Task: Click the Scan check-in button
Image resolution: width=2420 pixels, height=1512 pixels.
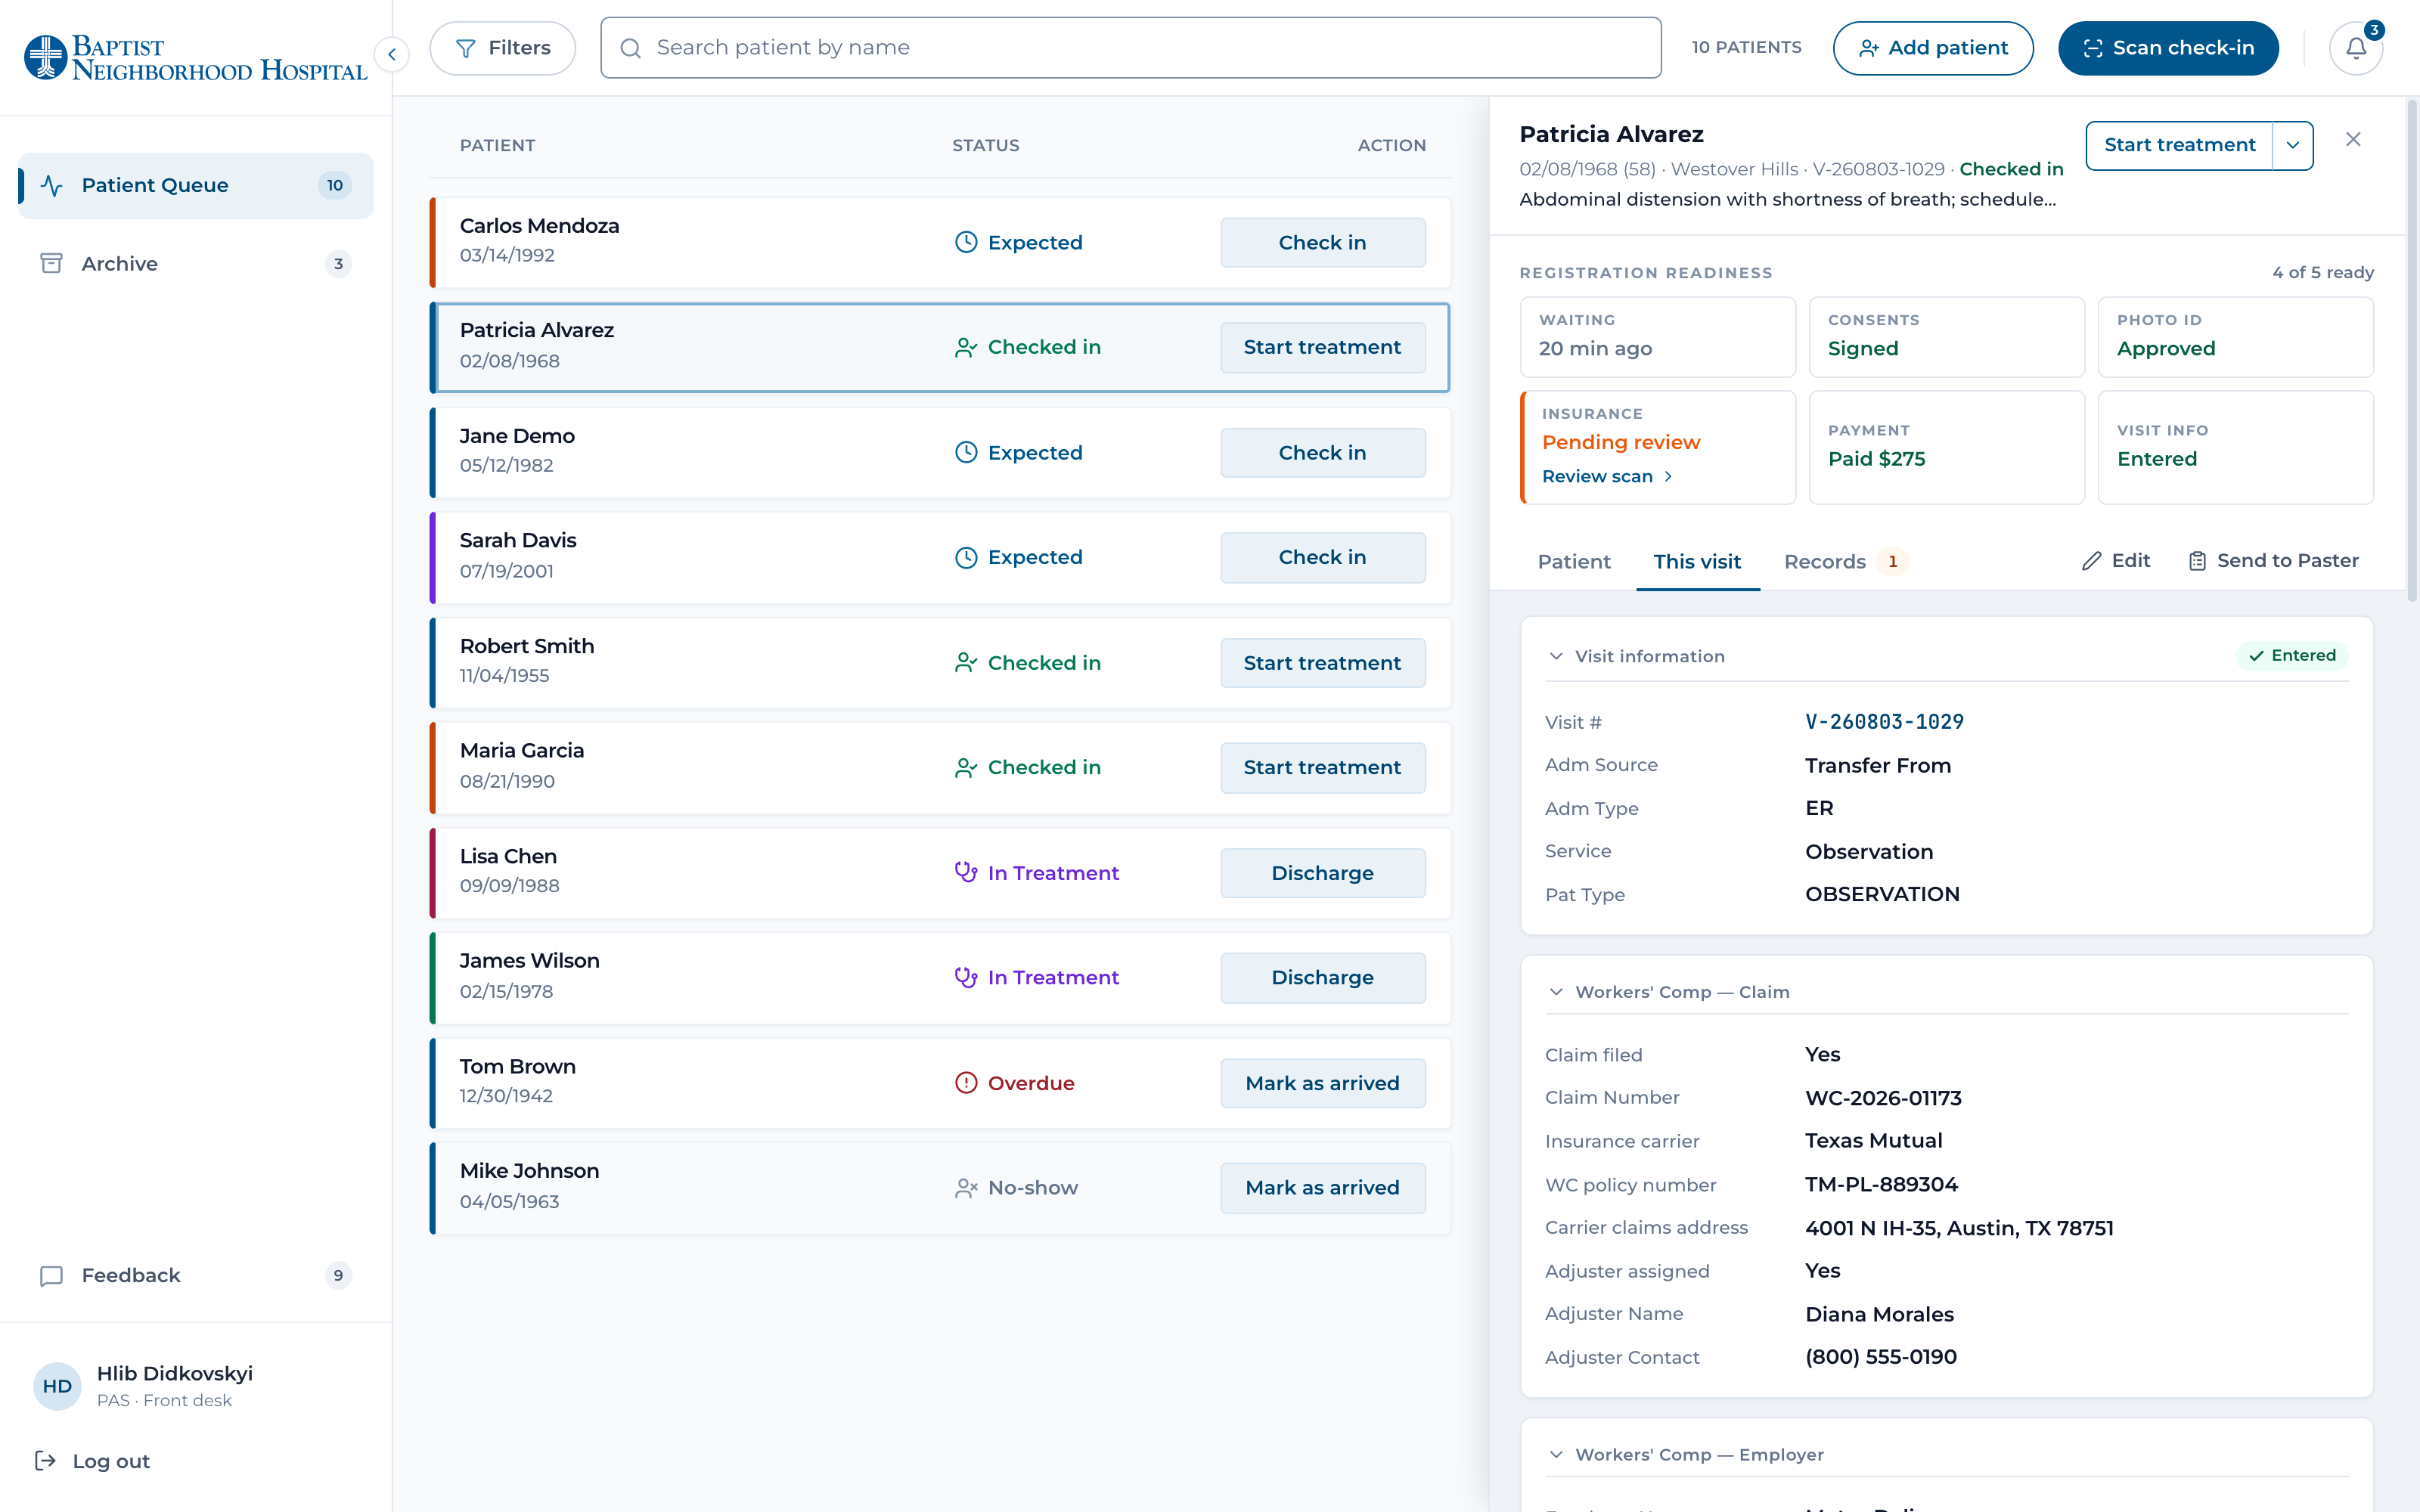Action: click(x=2168, y=48)
